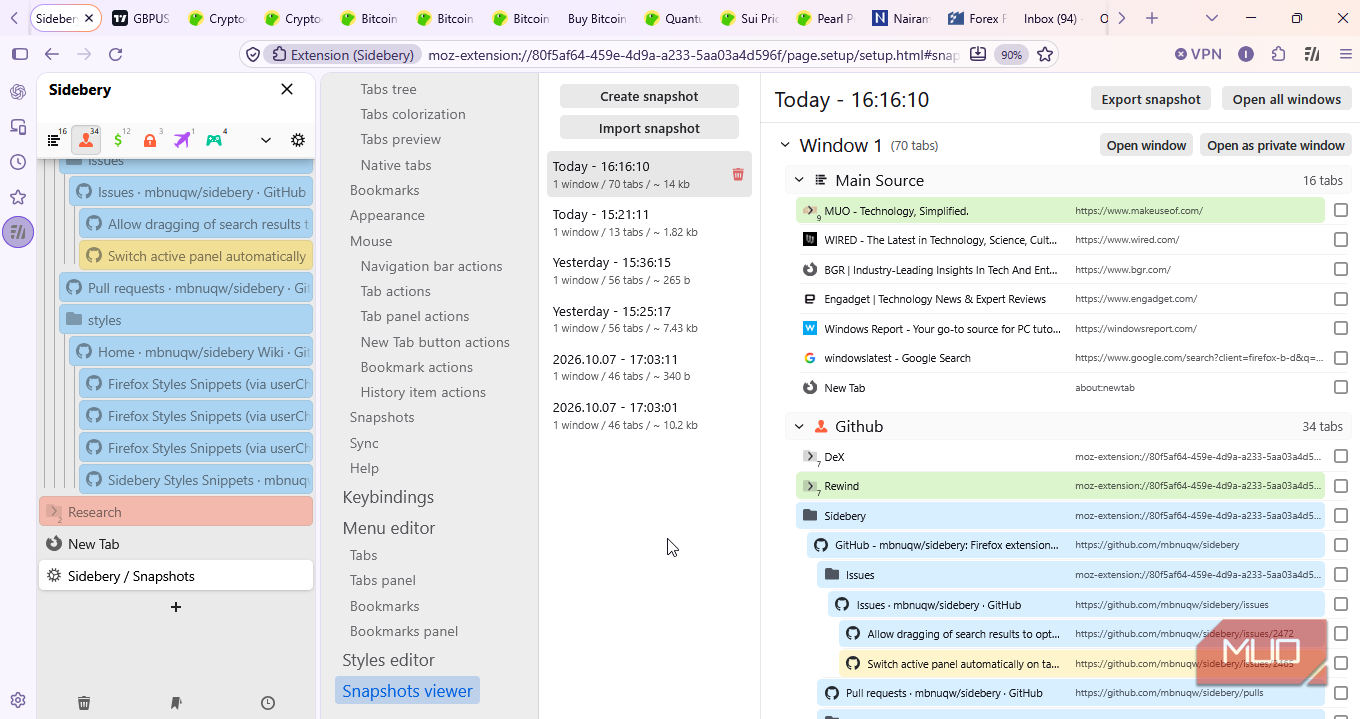Open the green dollar-sign panel

coord(119,140)
